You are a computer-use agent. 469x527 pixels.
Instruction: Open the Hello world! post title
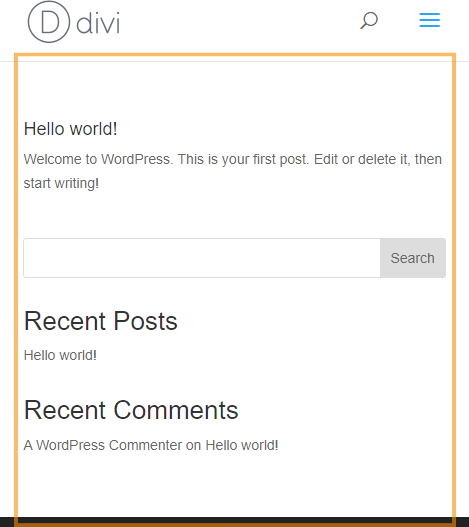click(71, 129)
